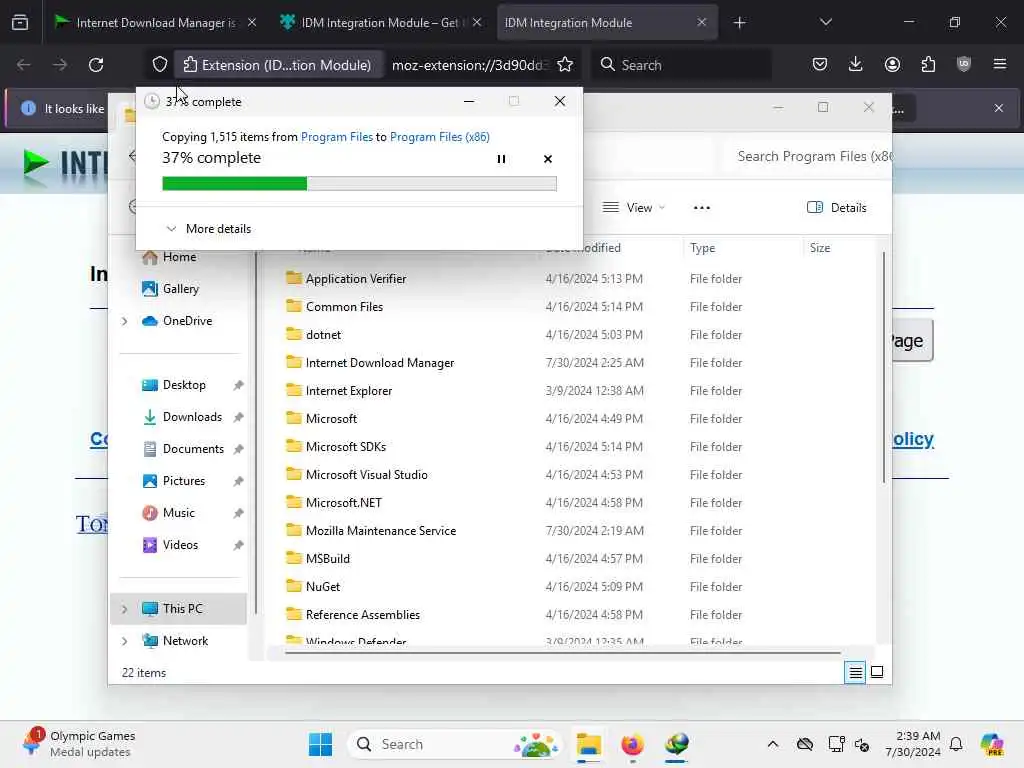Open the Downloads quick access folder
The width and height of the screenshot is (1024, 768).
pos(192,417)
